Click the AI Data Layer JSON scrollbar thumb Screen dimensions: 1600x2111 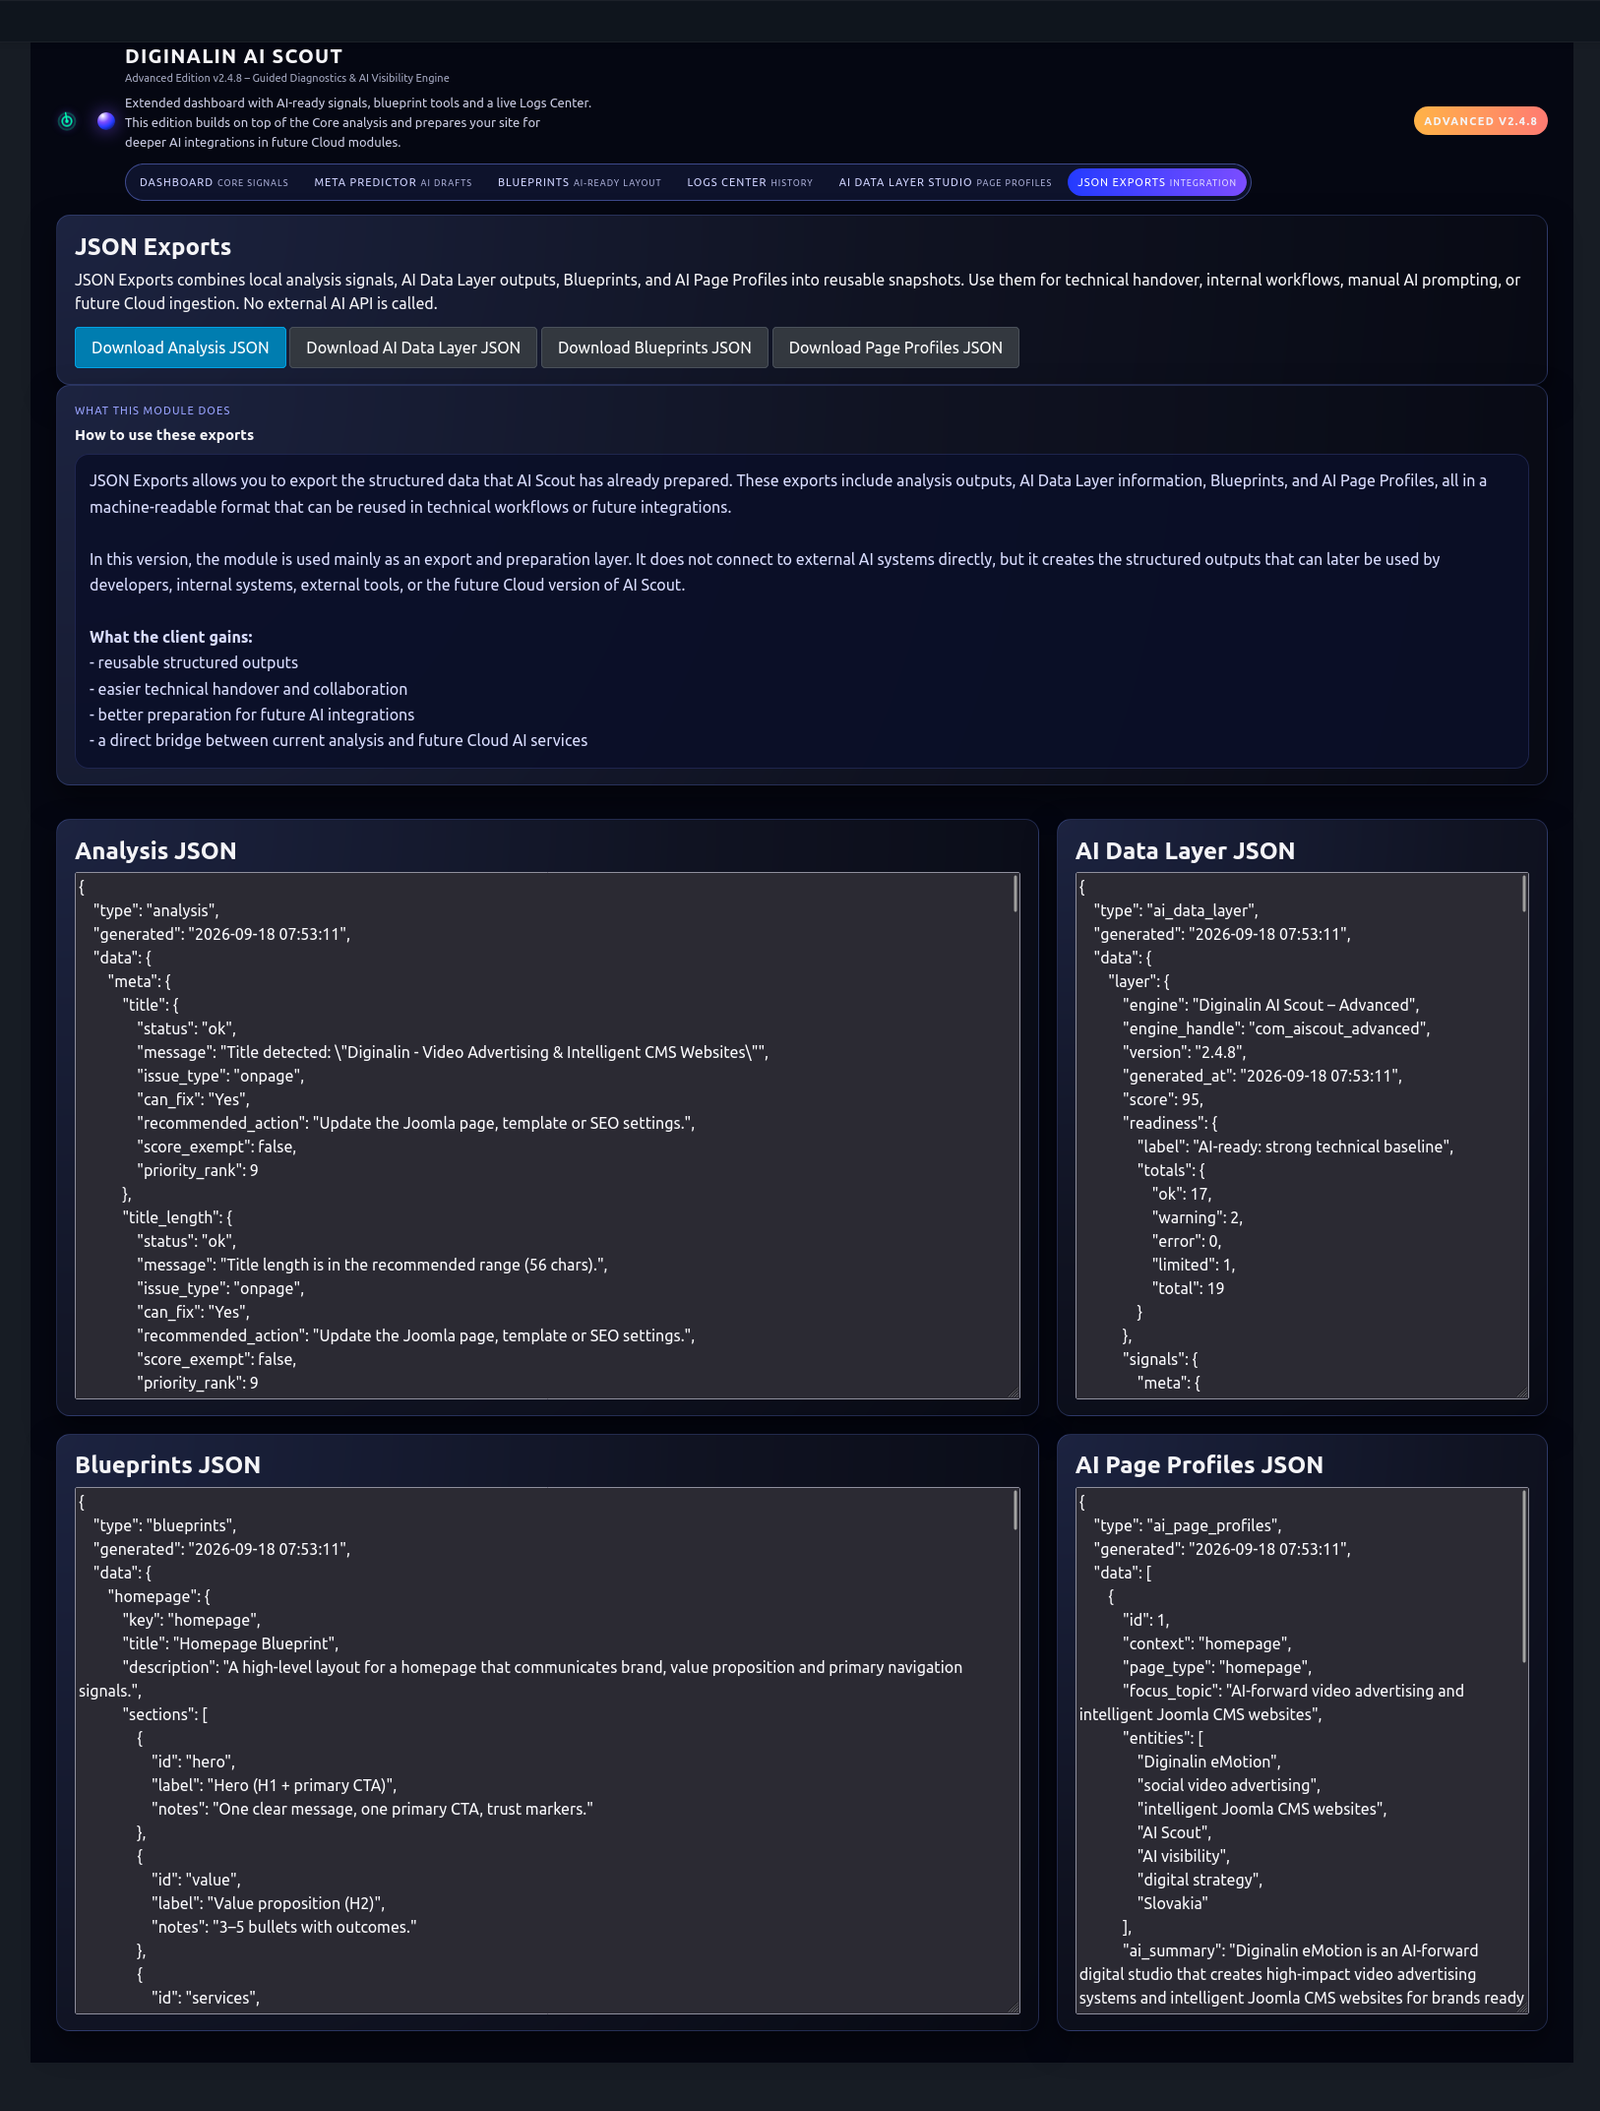1524,893
